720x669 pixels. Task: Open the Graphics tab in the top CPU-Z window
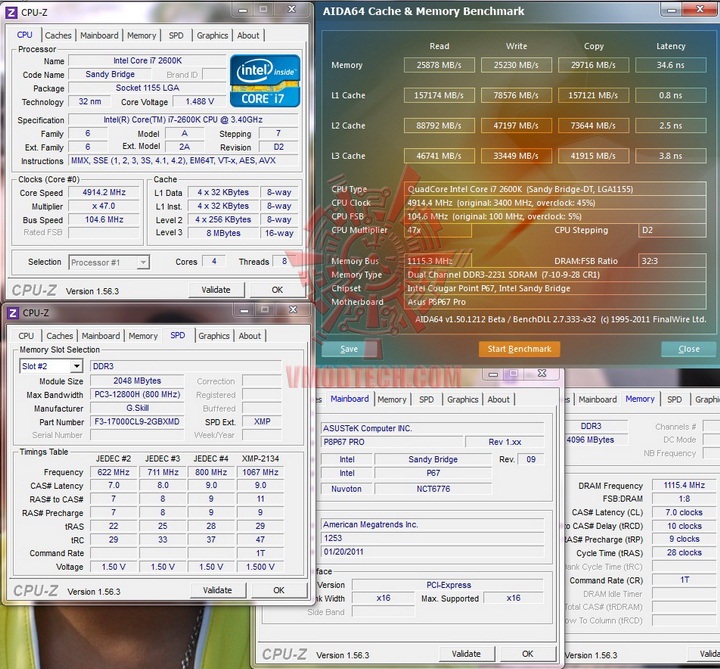click(x=212, y=35)
